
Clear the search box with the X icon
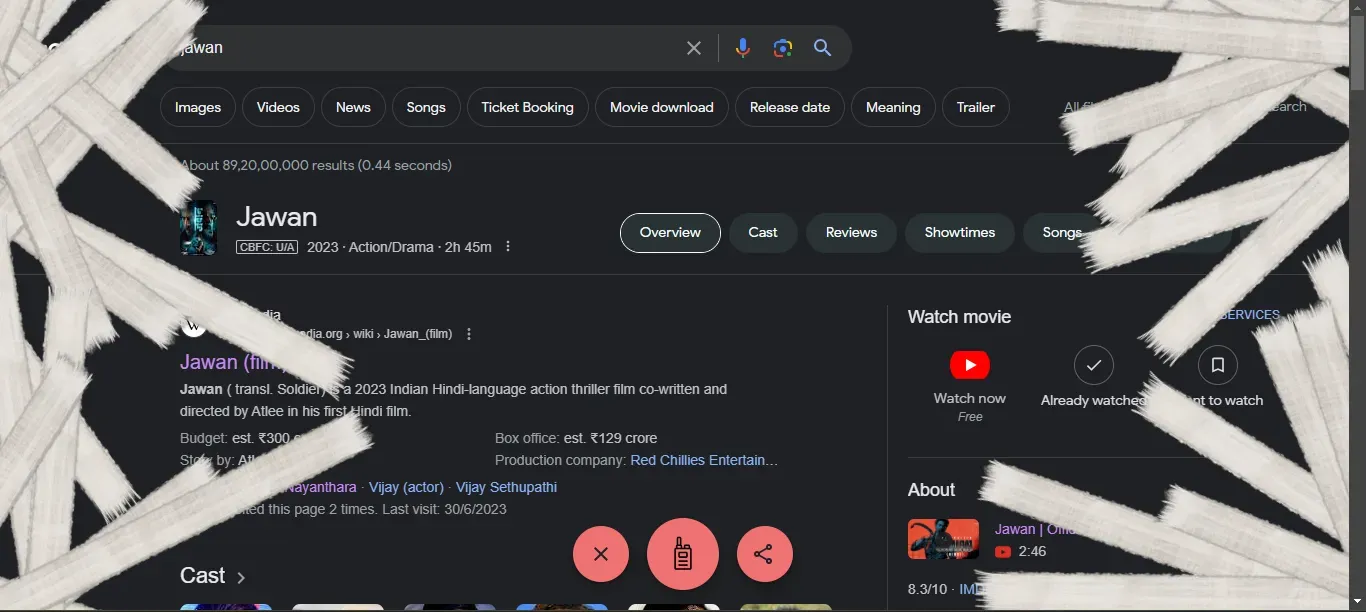[x=693, y=48]
